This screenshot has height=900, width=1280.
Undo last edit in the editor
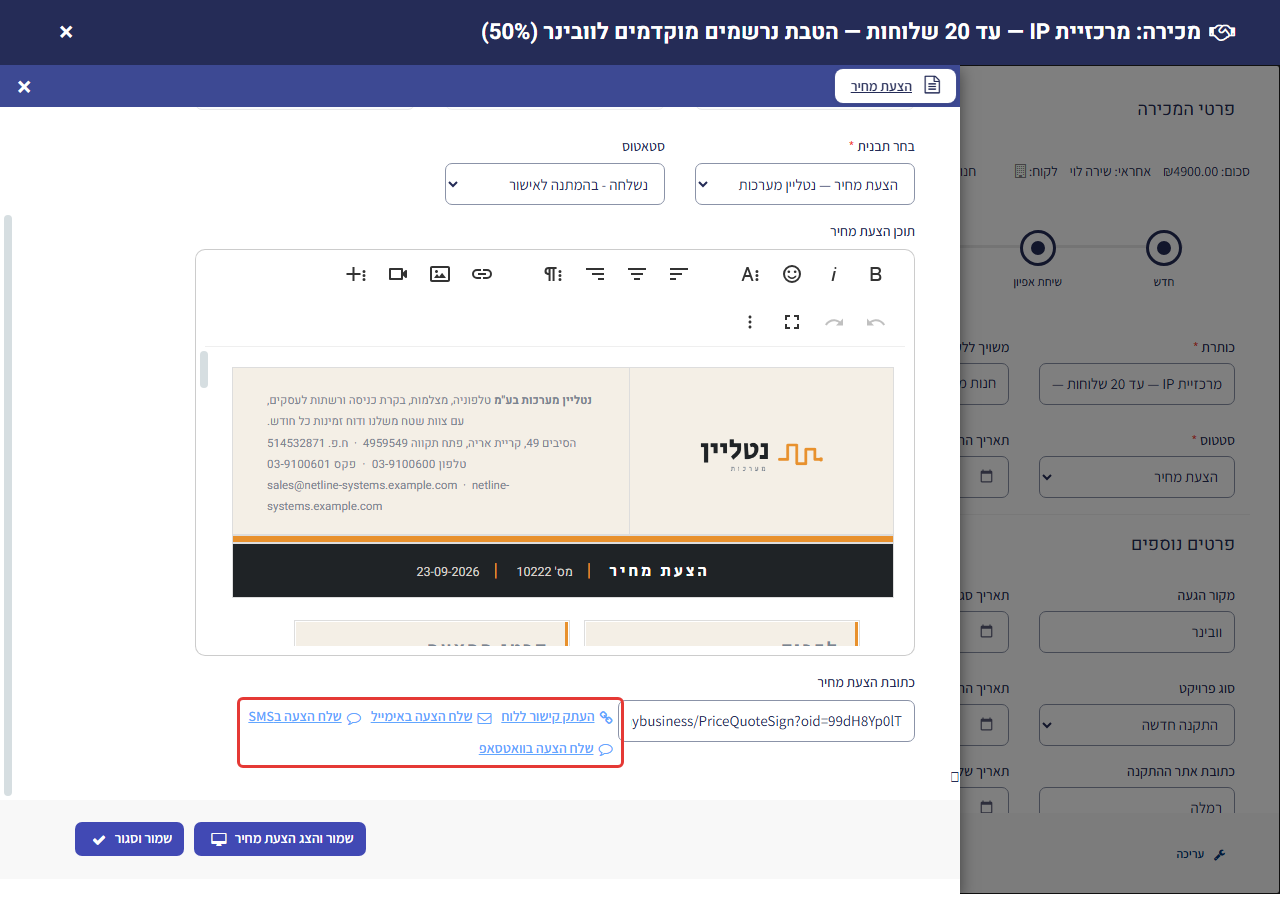(x=876, y=322)
